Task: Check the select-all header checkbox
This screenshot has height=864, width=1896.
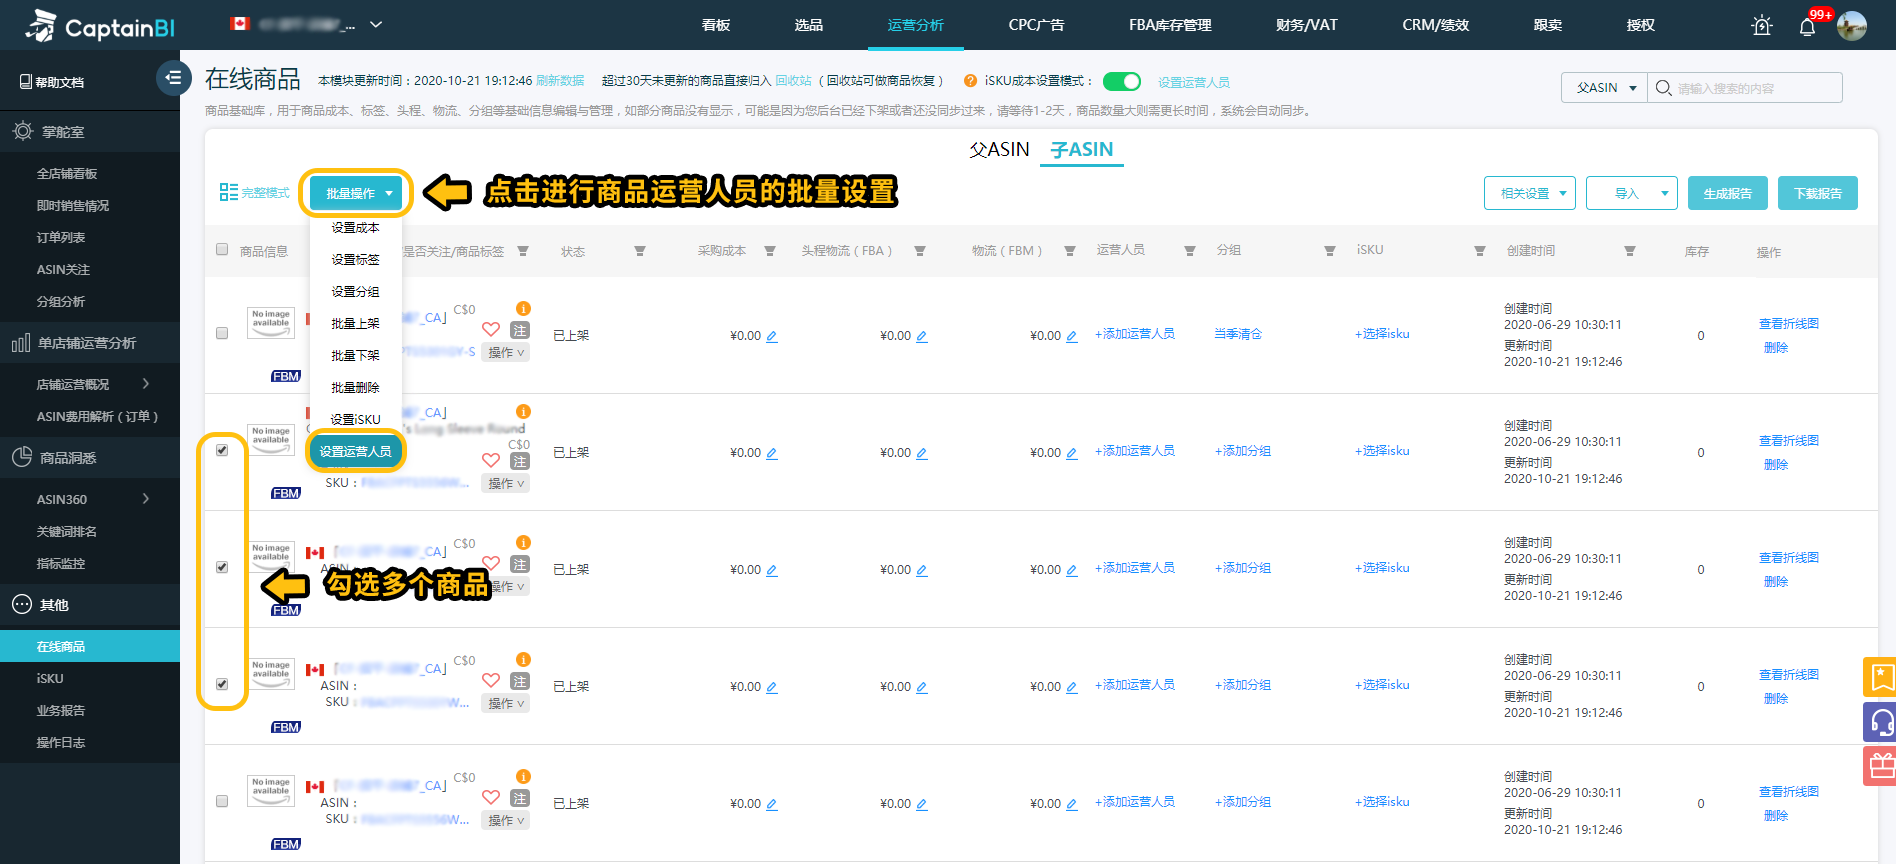Action: coord(222,249)
